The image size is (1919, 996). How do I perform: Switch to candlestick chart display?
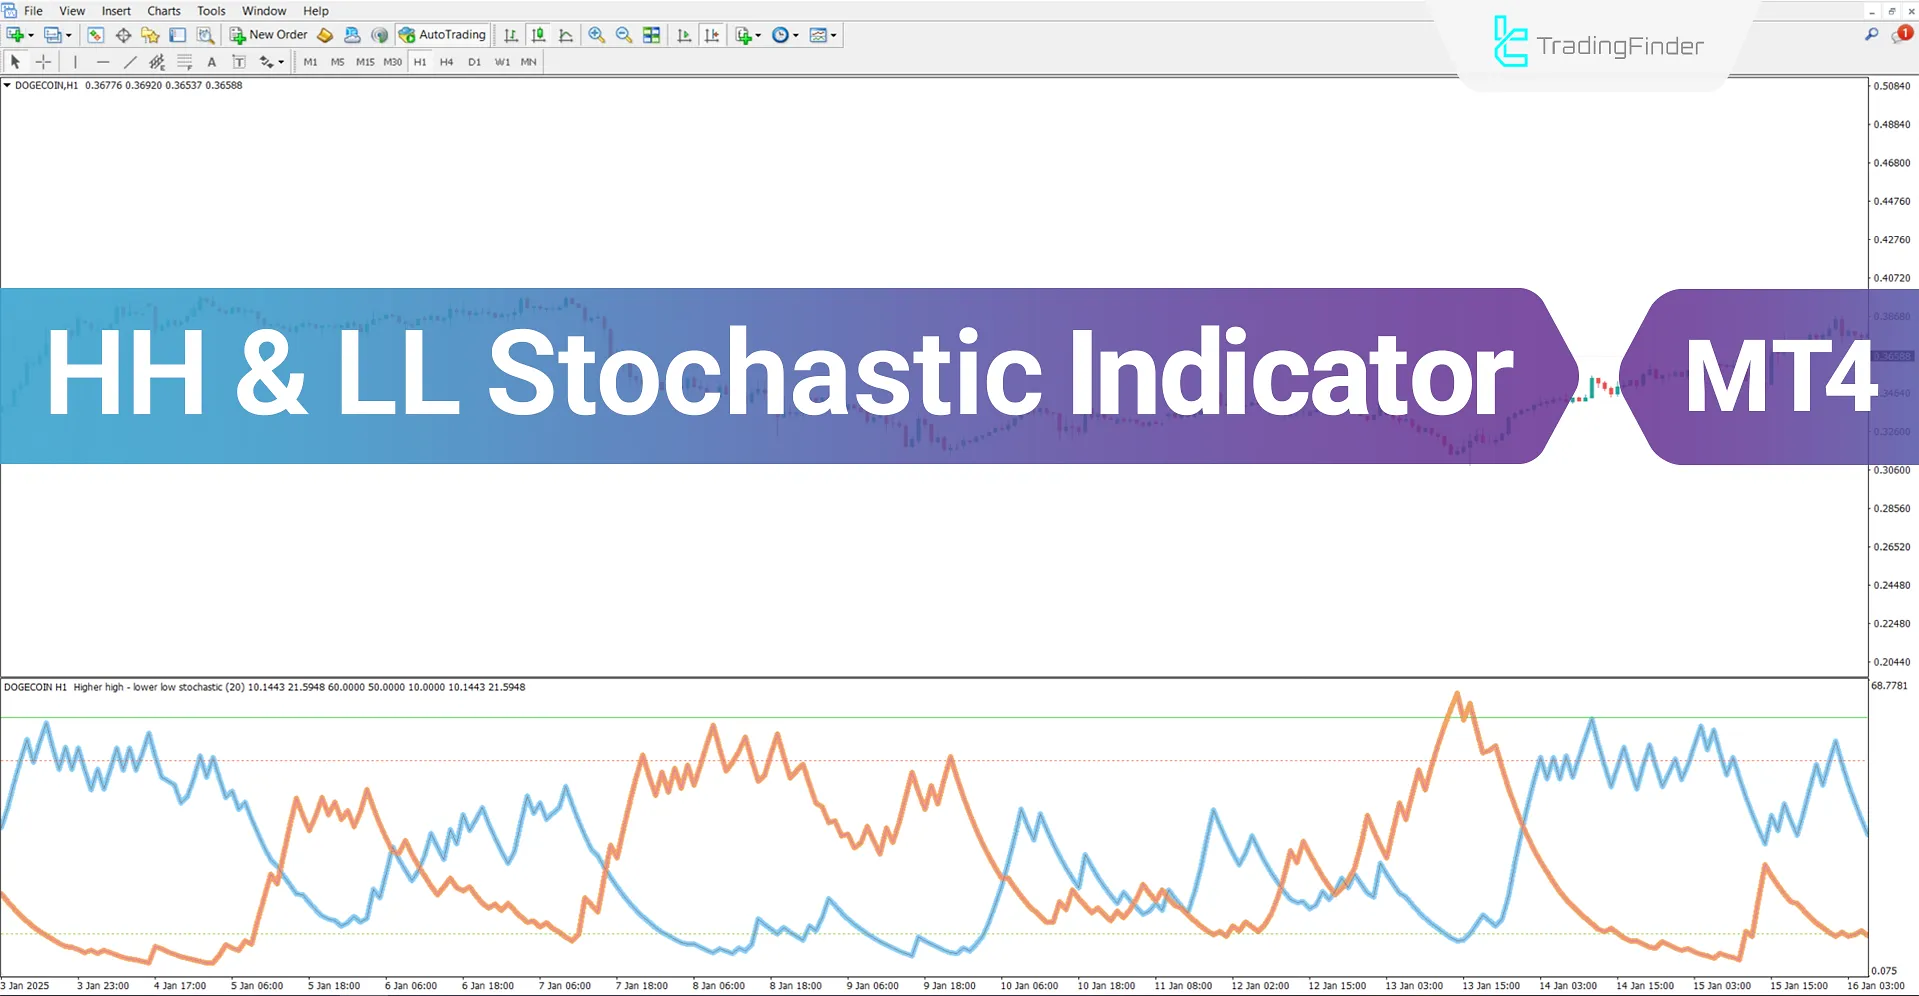[538, 35]
